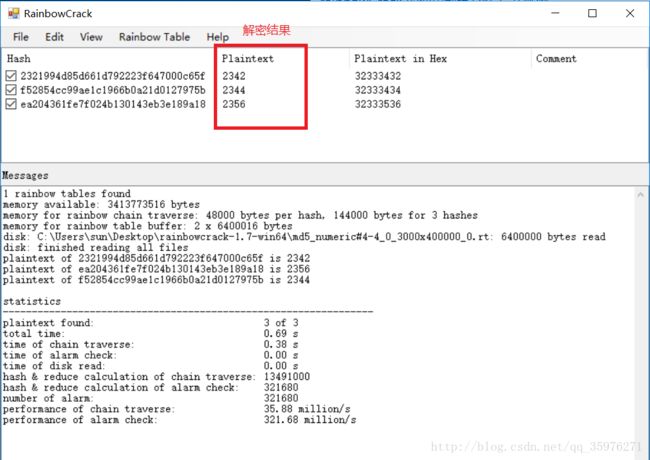This screenshot has width=650, height=460.
Task: Click the disk path line with md5_numeric table
Action: pyautogui.click(x=304, y=237)
